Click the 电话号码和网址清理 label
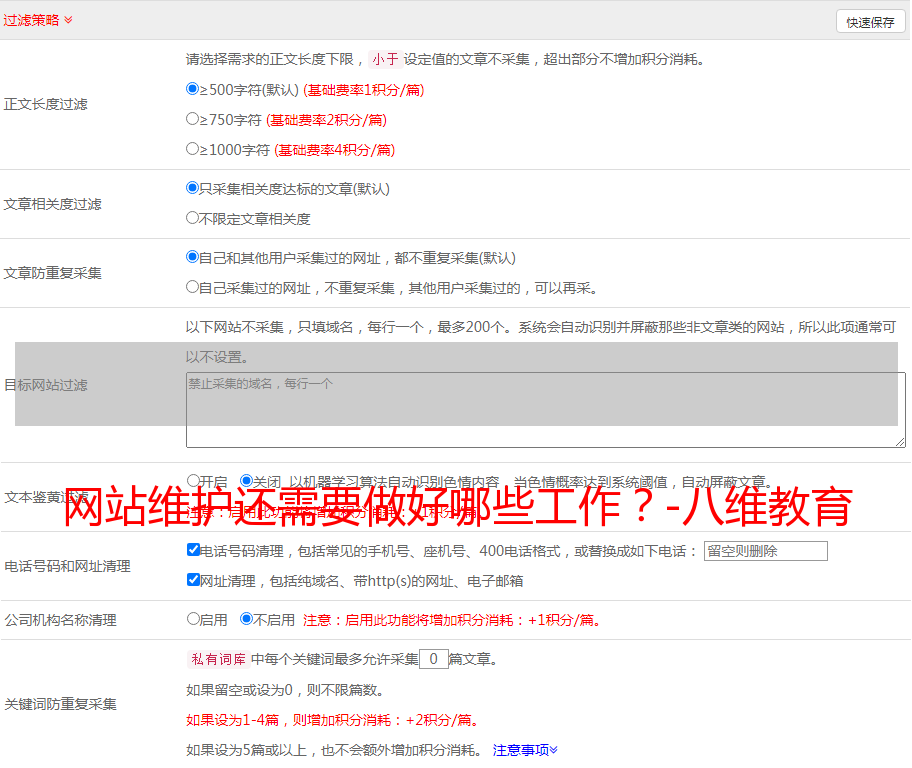This screenshot has width=912, height=768. [x=67, y=566]
